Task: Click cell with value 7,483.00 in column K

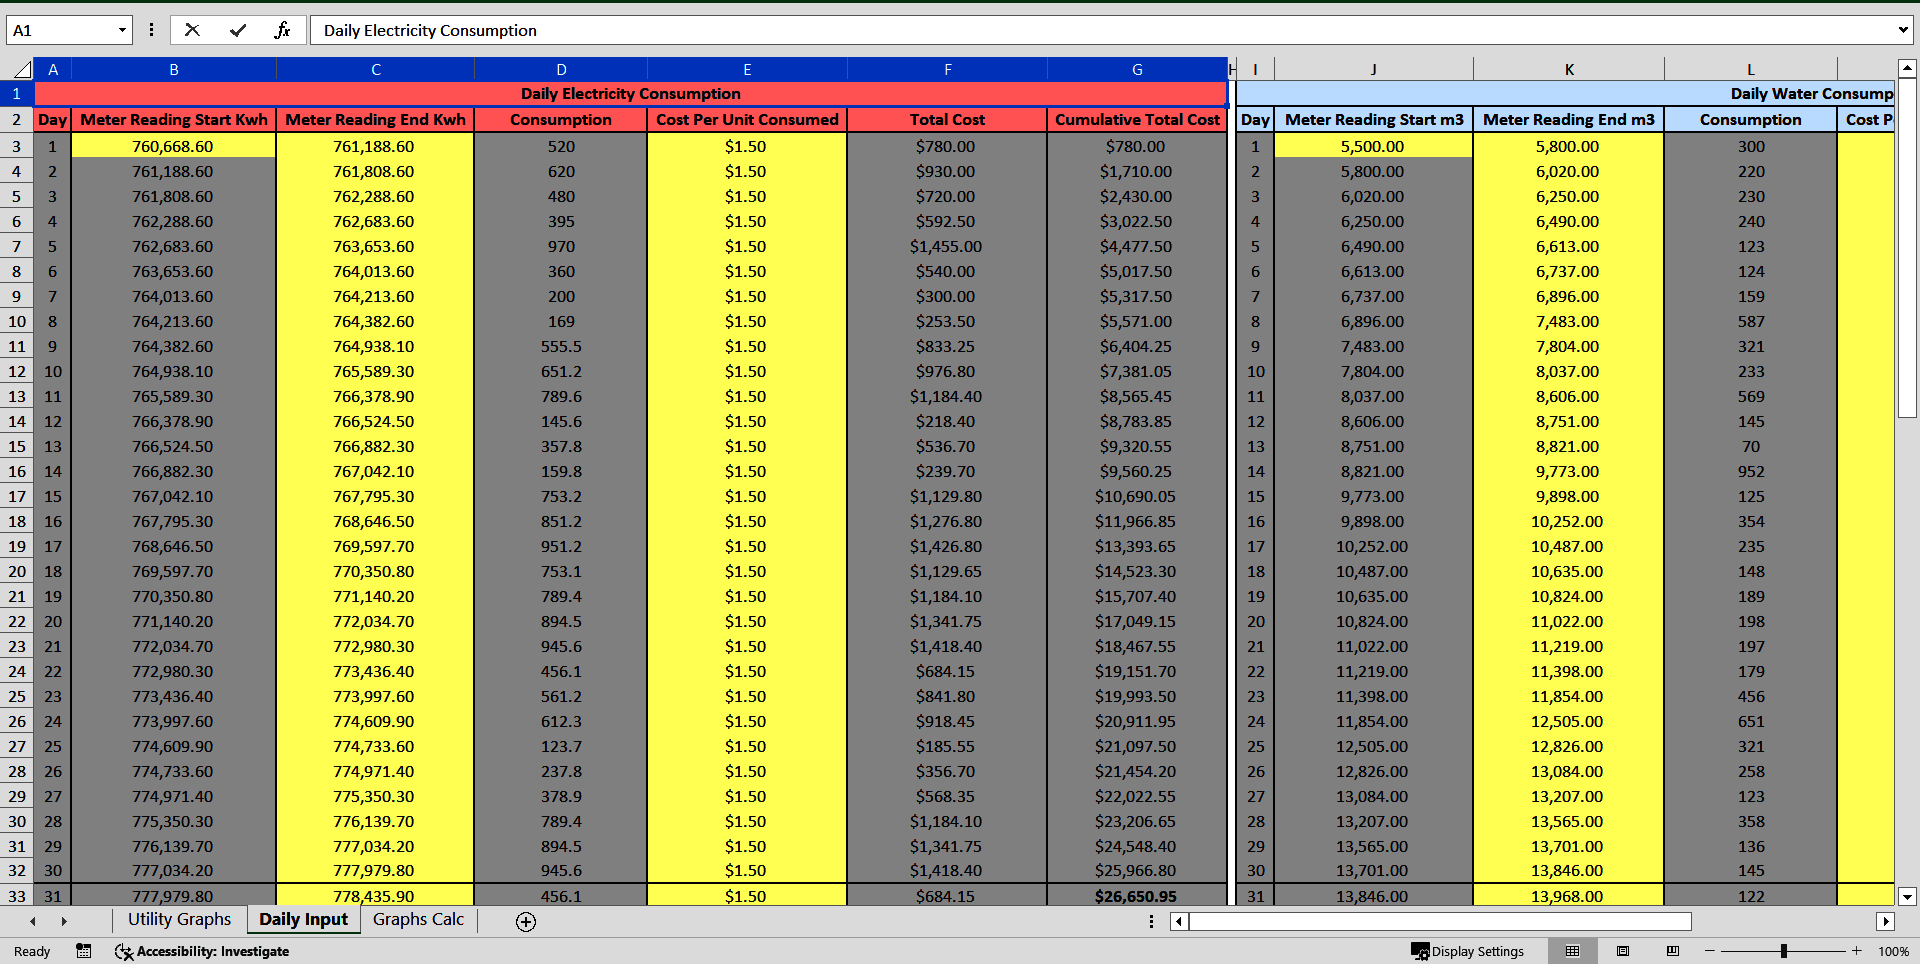Action: coord(1569,321)
